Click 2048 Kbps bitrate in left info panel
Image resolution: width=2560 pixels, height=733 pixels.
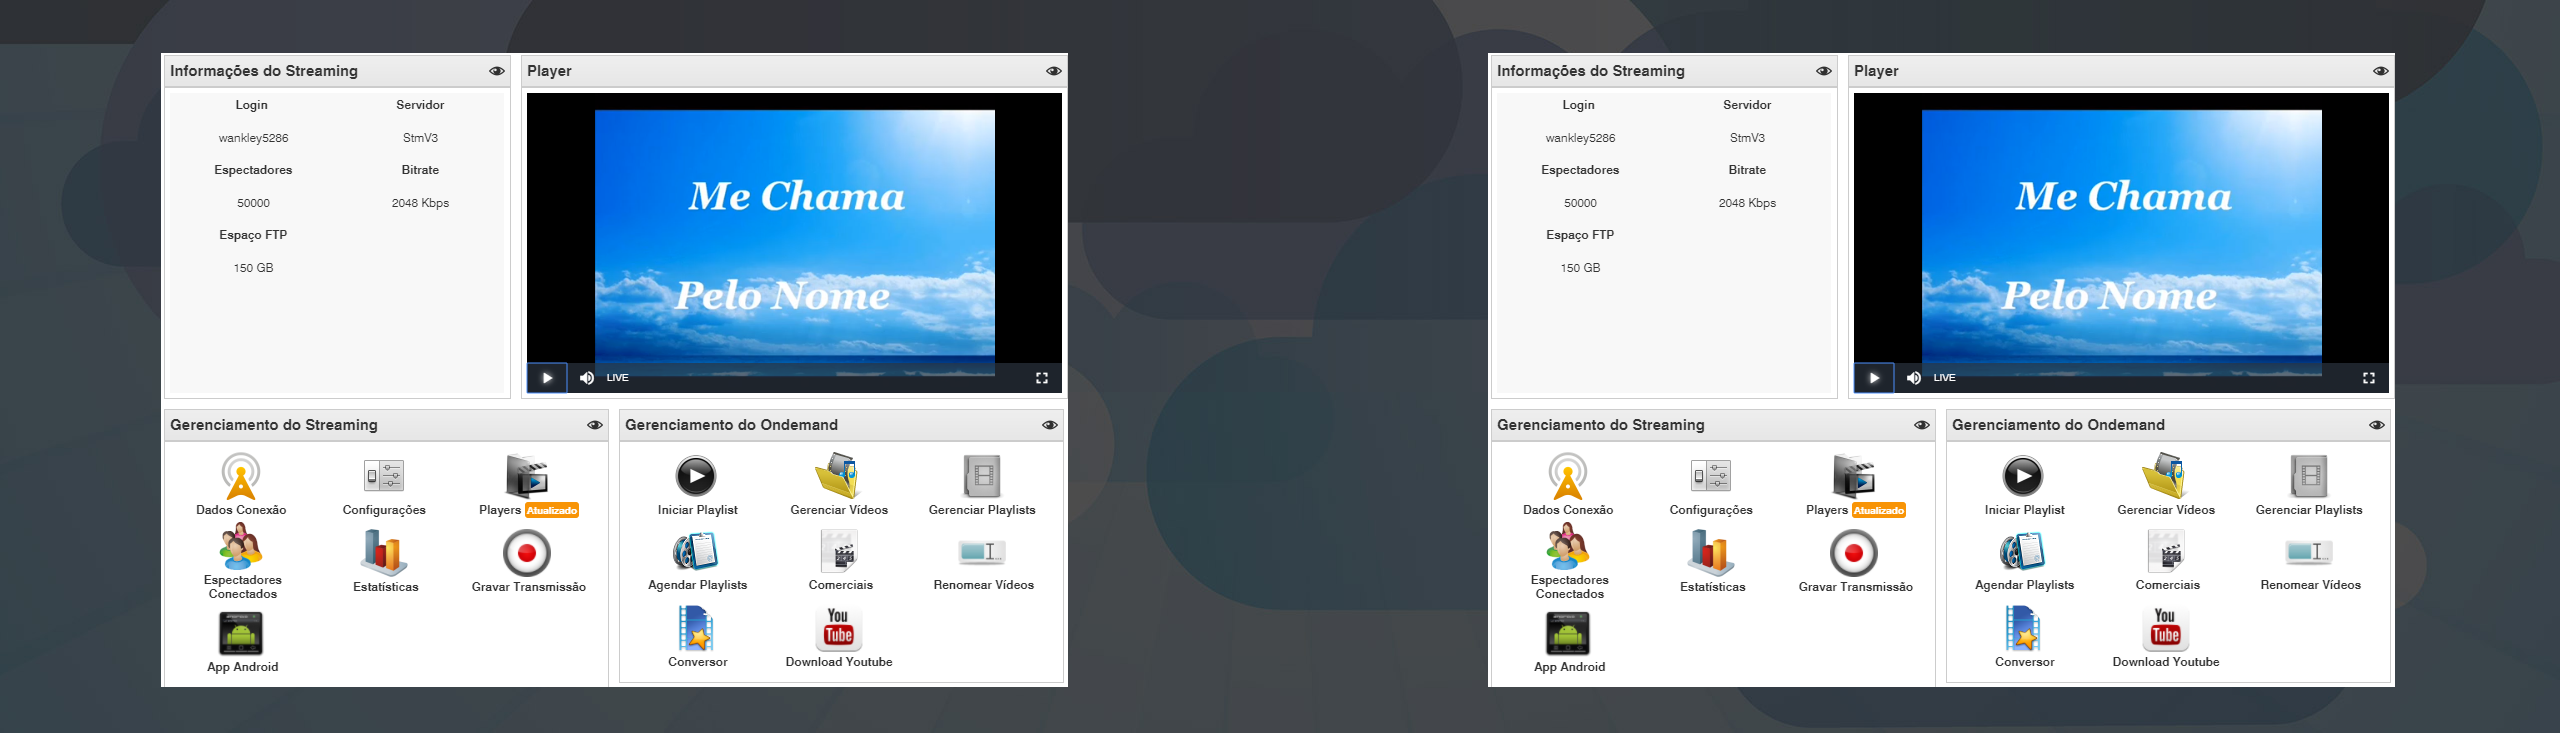point(420,203)
